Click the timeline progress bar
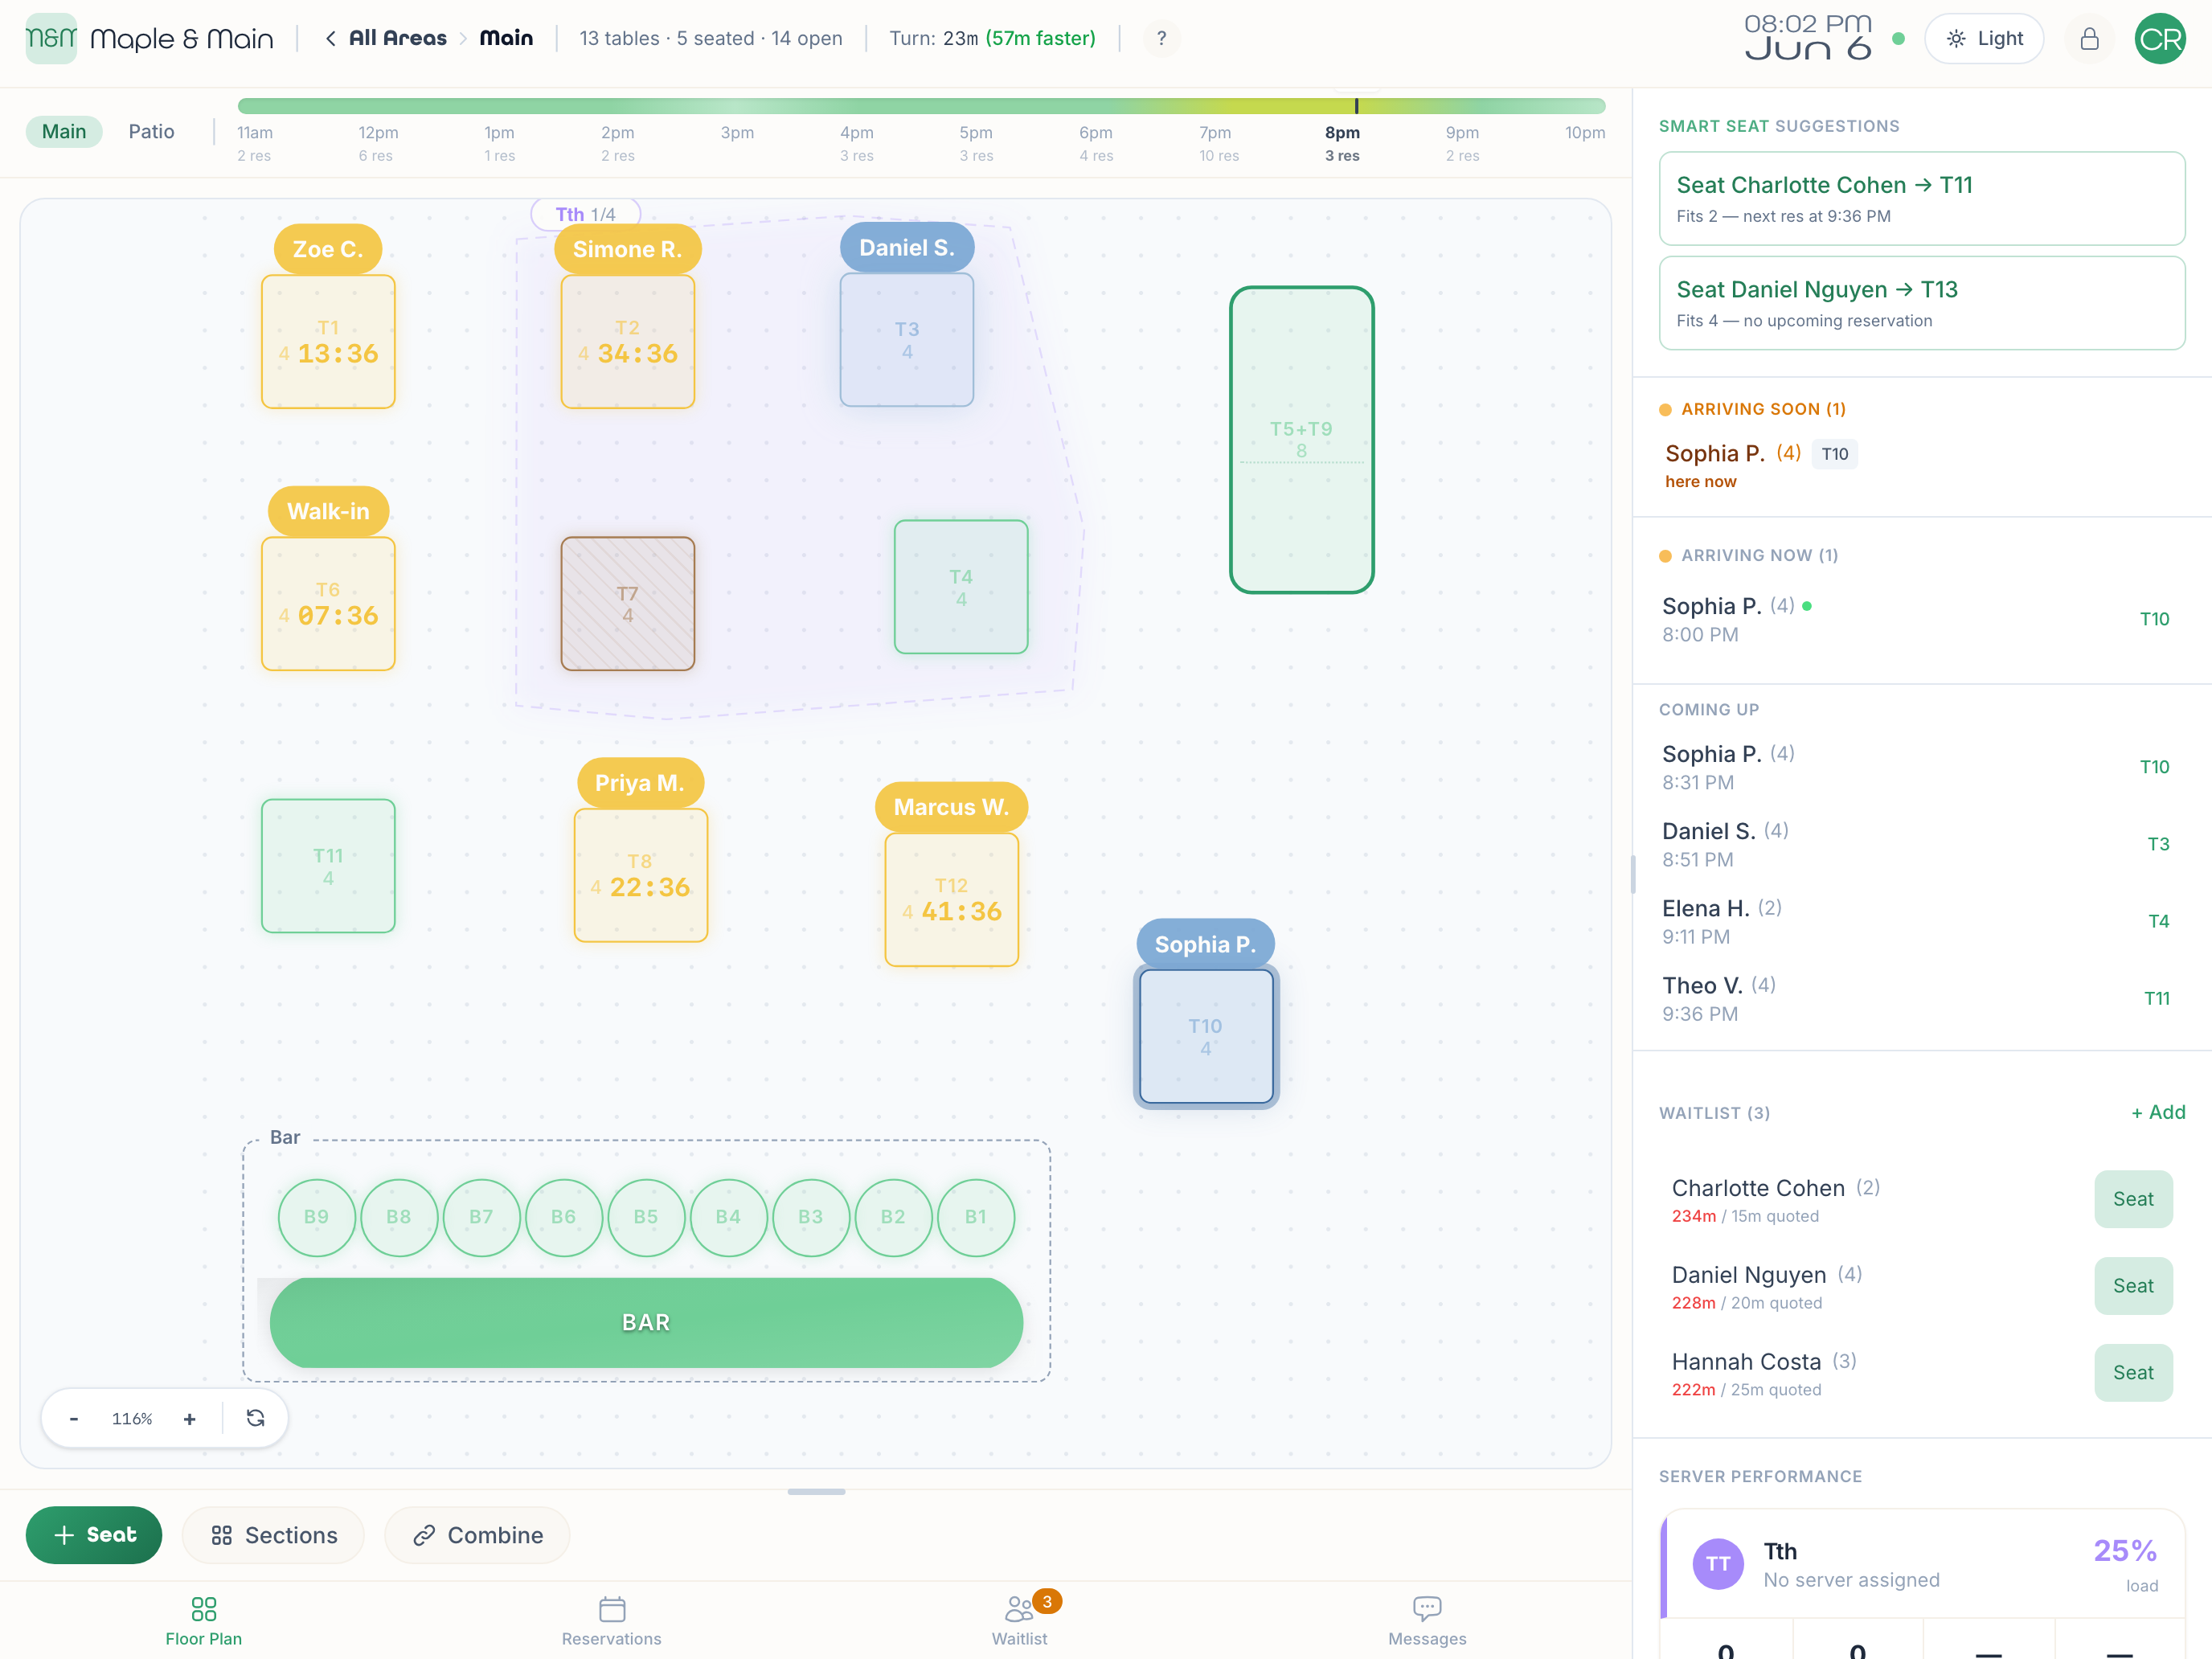 pyautogui.click(x=921, y=106)
